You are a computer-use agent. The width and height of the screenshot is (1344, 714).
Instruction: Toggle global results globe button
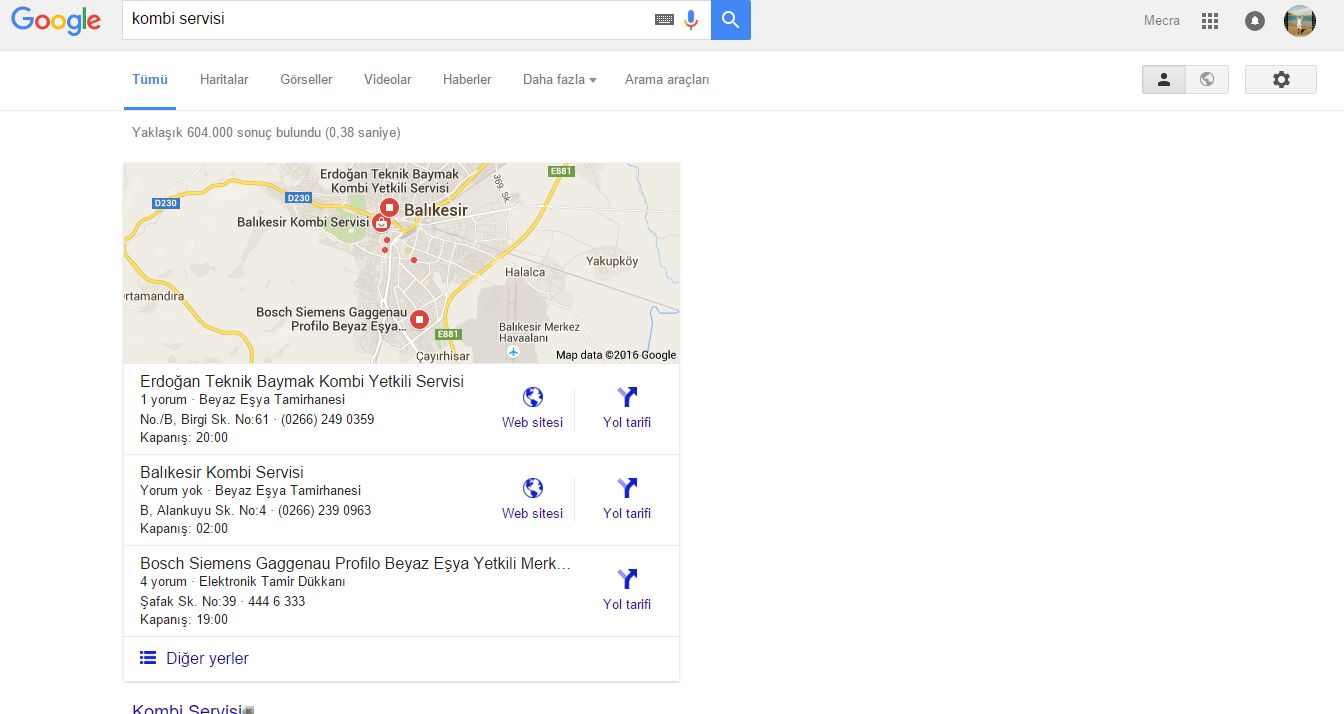(1207, 80)
